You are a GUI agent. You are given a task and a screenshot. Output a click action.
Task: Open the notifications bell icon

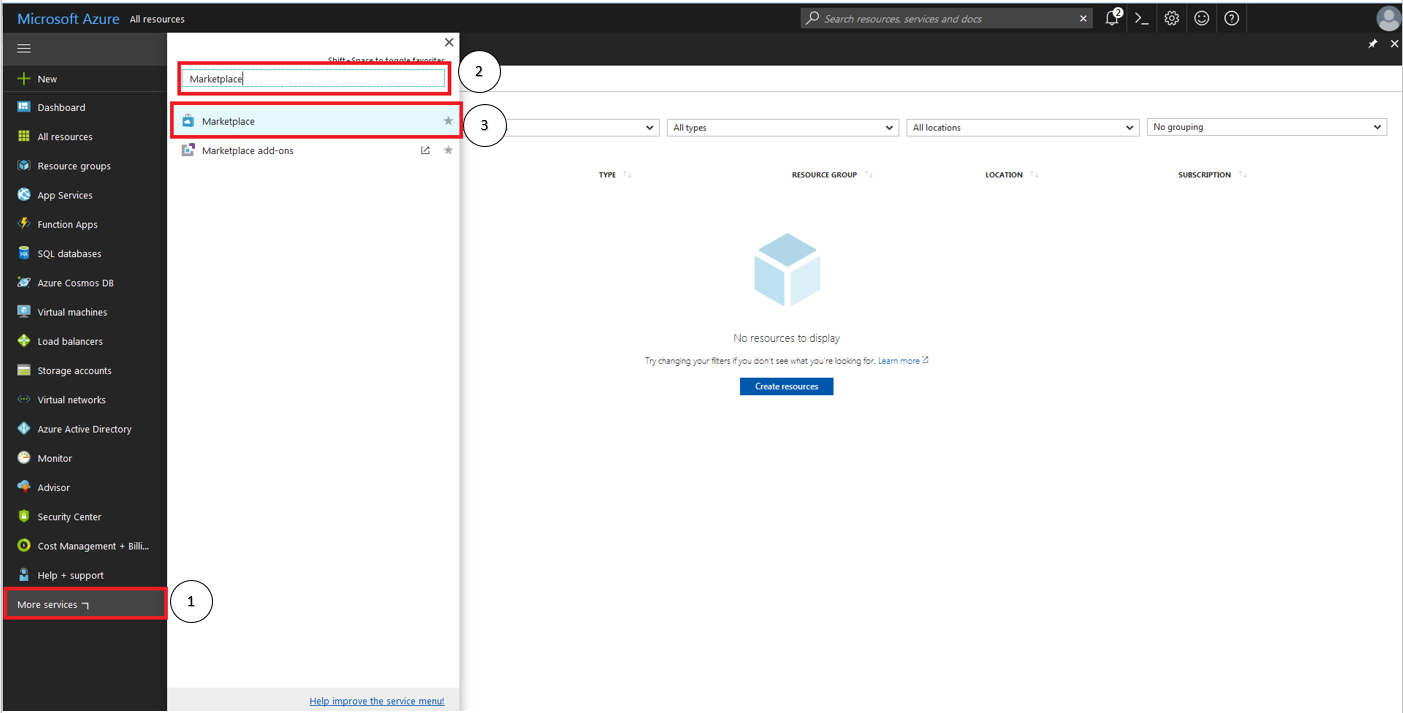[1112, 18]
